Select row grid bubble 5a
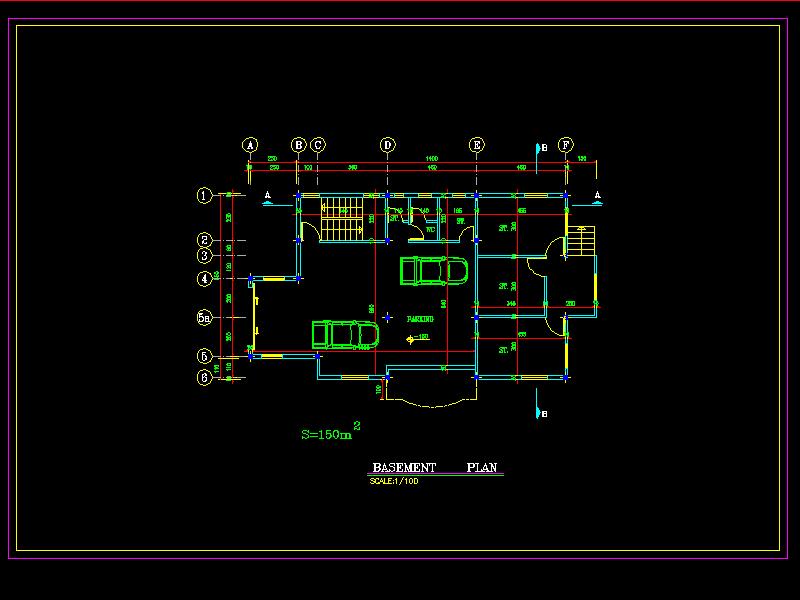The image size is (800, 600). (x=204, y=317)
